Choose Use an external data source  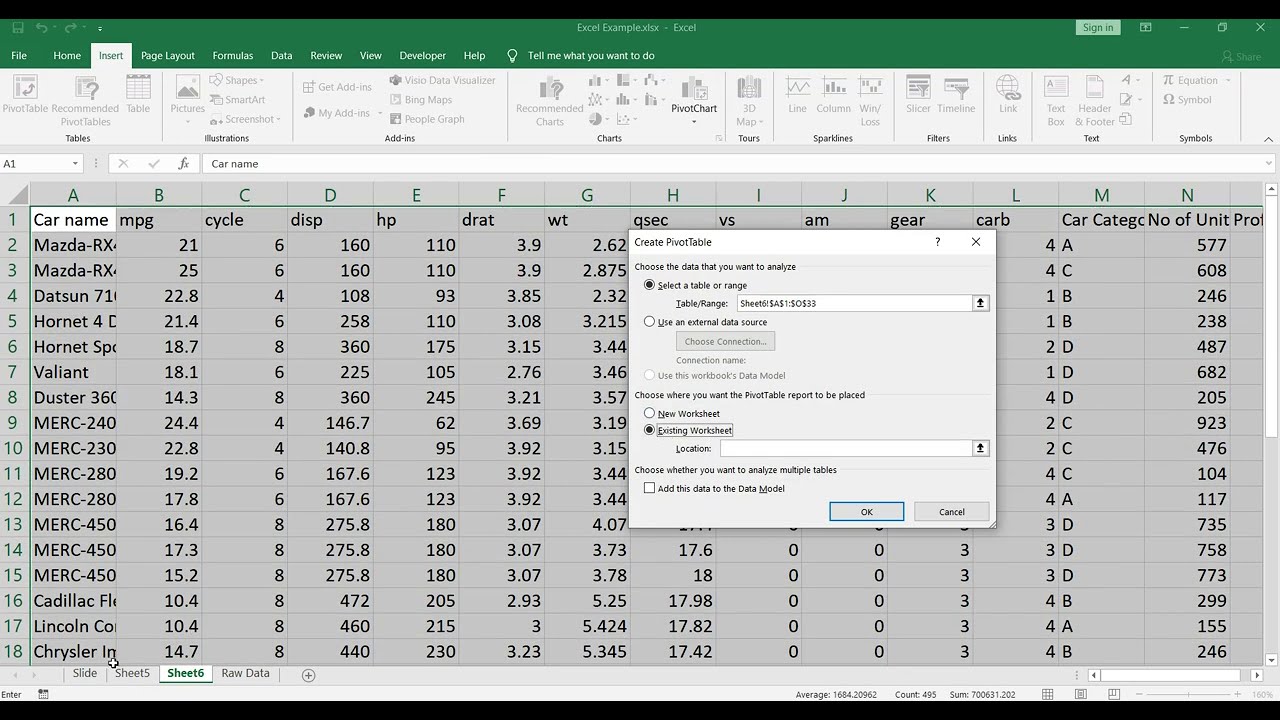pyautogui.click(x=649, y=322)
